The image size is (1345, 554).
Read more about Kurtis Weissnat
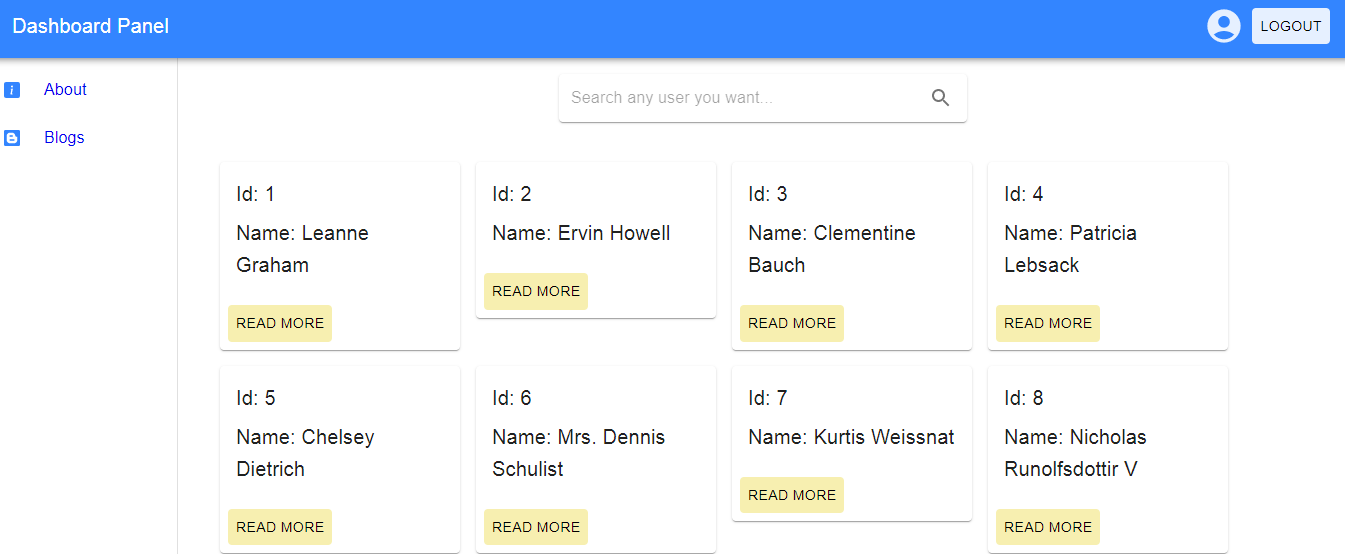pos(792,495)
